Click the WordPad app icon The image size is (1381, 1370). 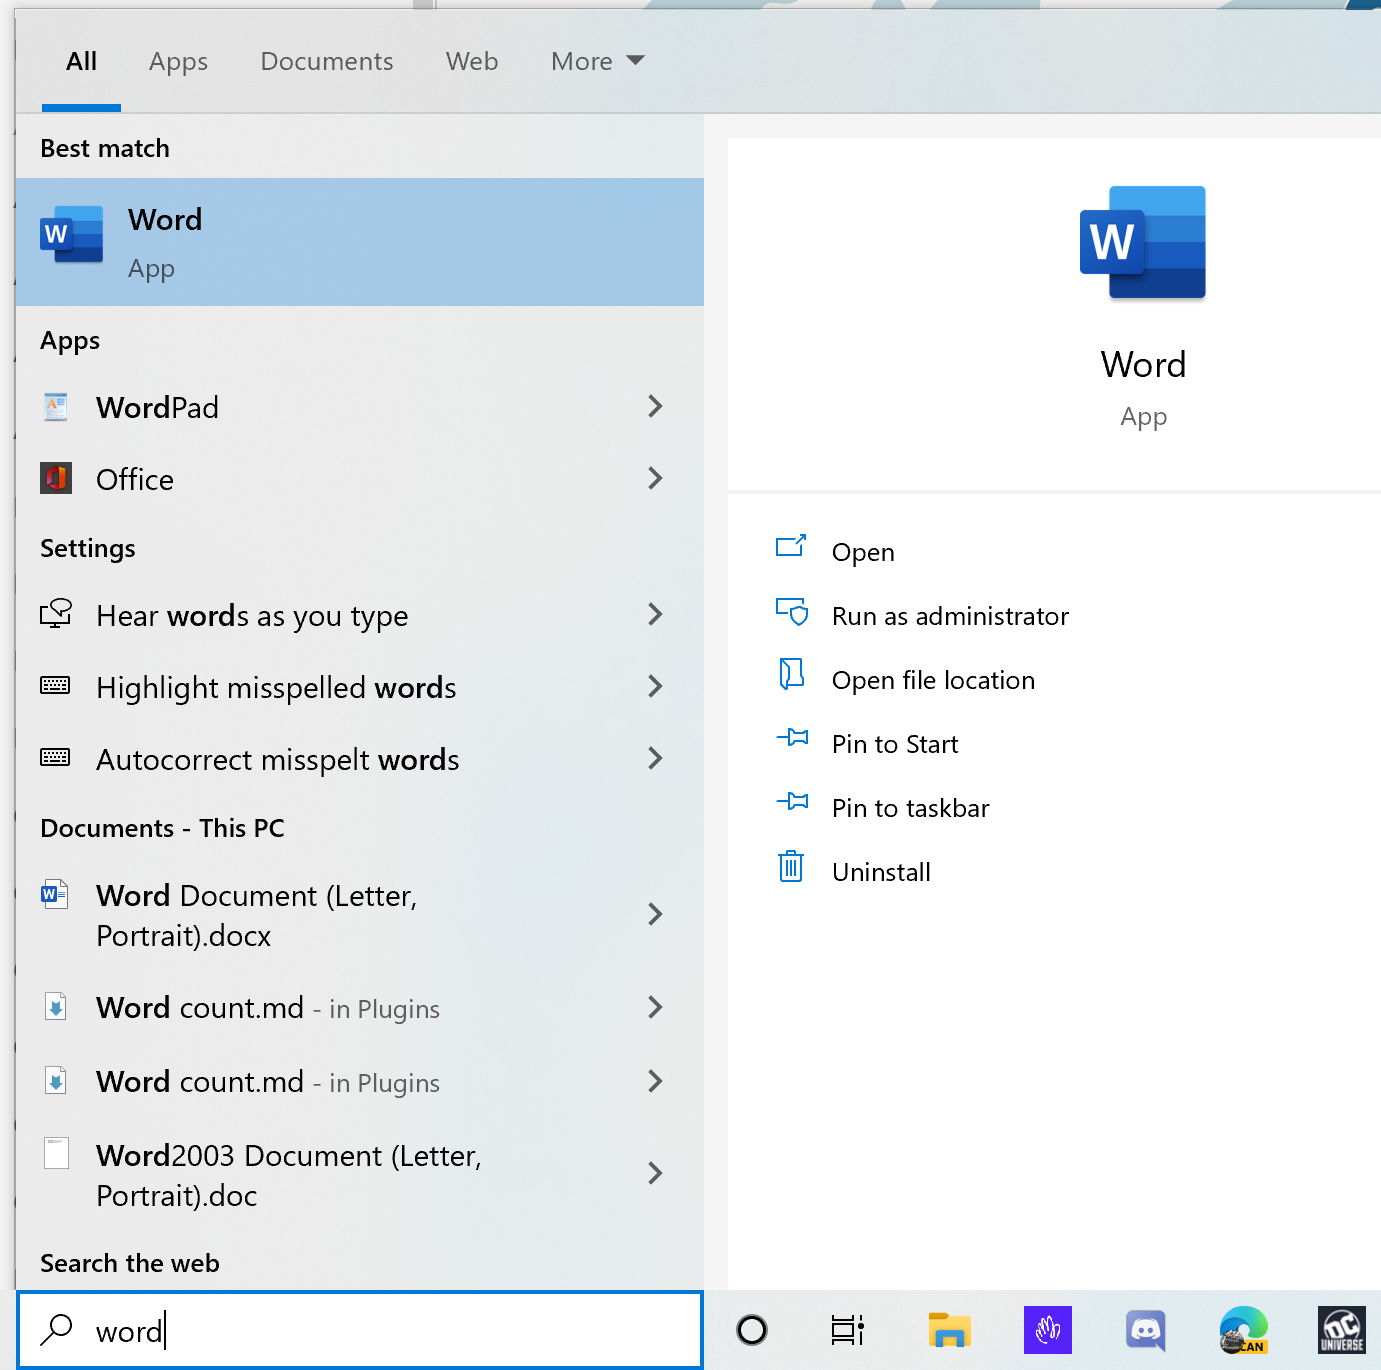pyautogui.click(x=56, y=407)
